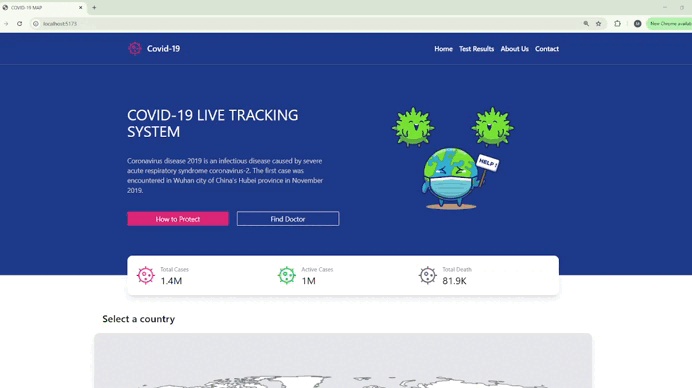Click the Coronavirus disease 2019 description paragraph
Image resolution: width=692 pixels, height=388 pixels.
point(225,176)
